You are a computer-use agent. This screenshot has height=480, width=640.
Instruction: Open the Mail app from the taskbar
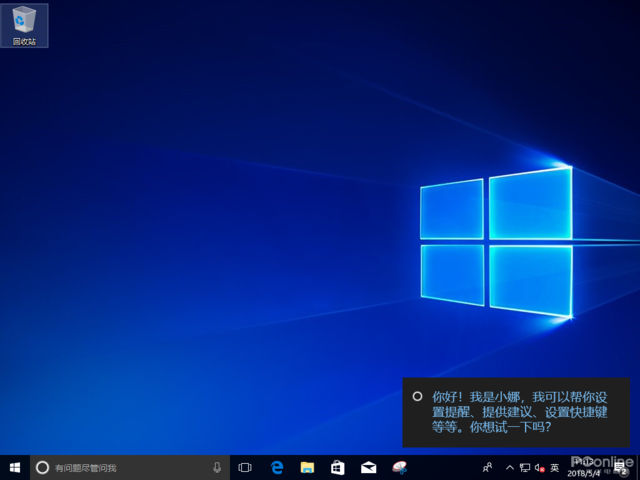point(369,467)
